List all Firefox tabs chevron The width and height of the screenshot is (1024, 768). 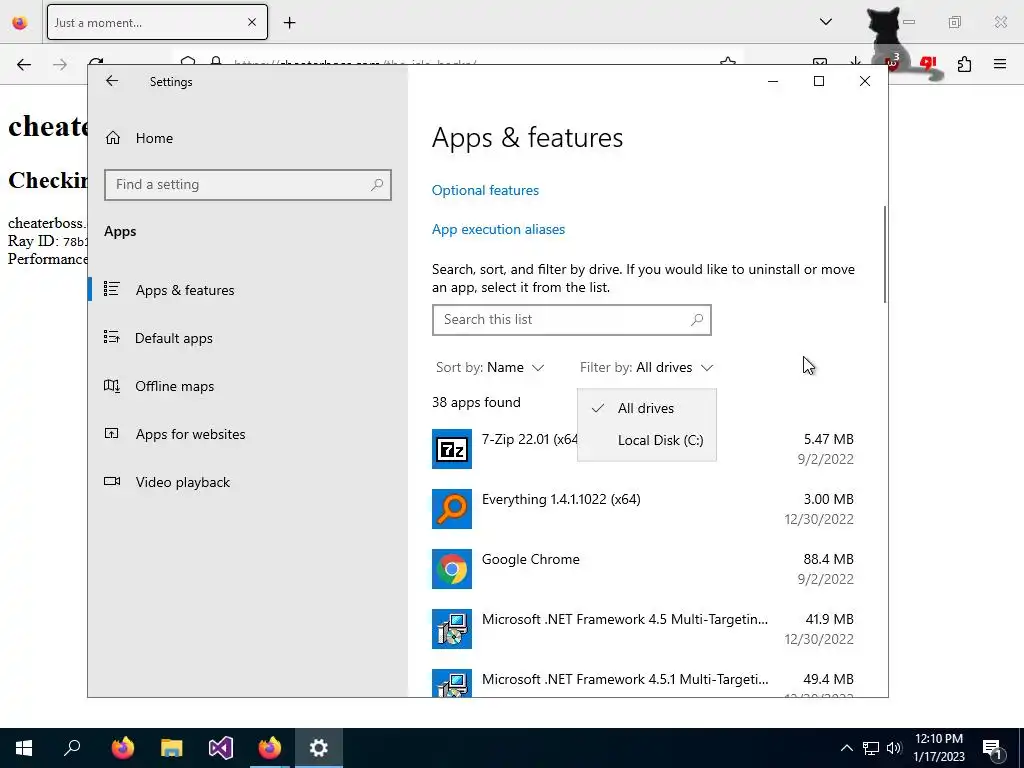(x=825, y=22)
